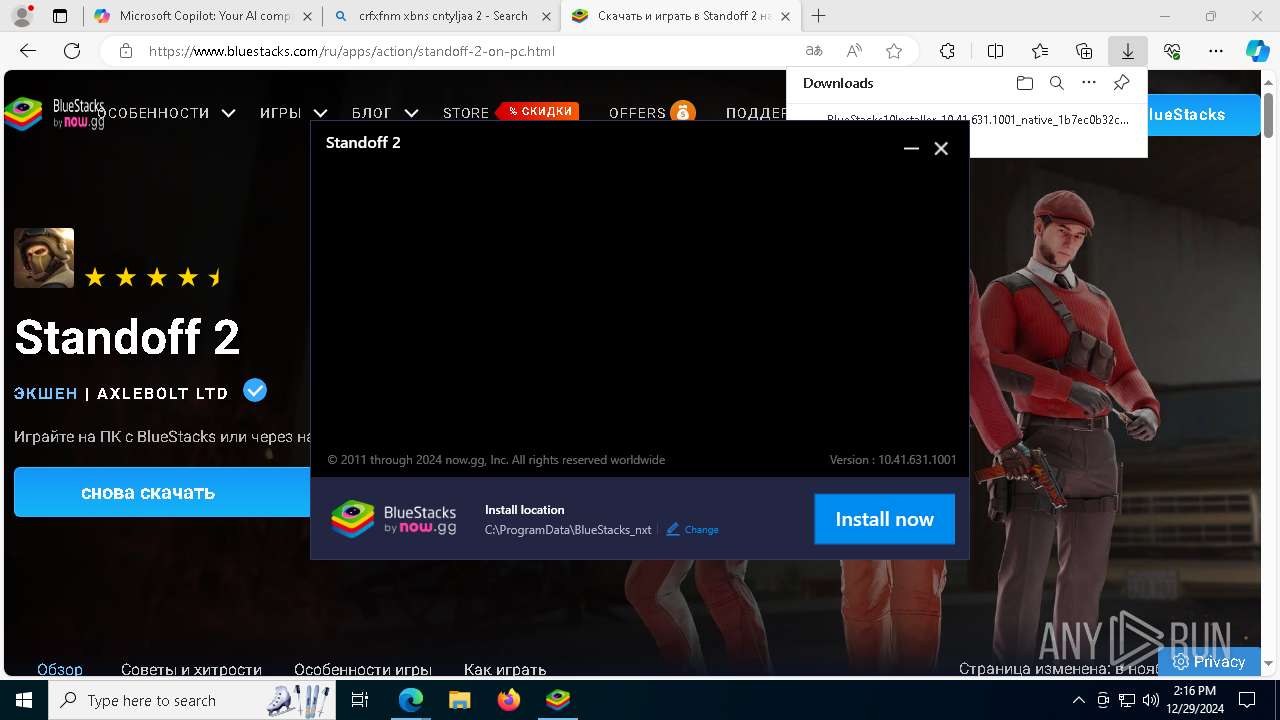The width and height of the screenshot is (1280, 720).
Task: Click Change install location link
Action: coord(701,530)
